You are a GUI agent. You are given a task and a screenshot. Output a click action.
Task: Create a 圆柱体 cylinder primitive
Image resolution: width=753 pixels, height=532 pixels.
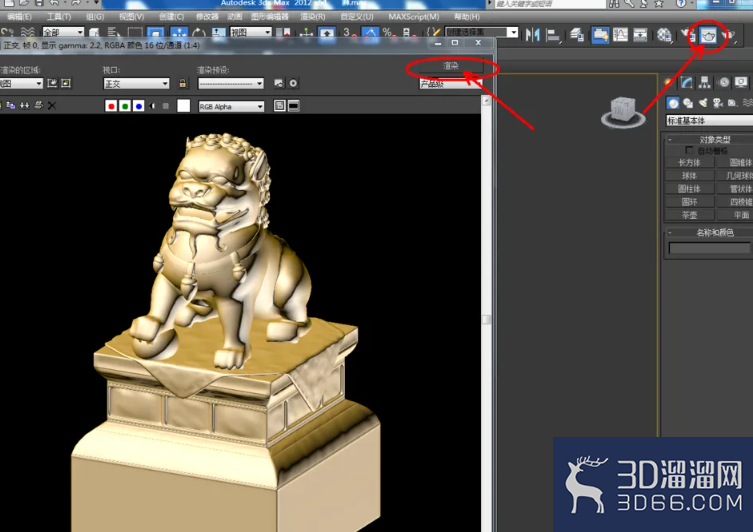point(689,189)
